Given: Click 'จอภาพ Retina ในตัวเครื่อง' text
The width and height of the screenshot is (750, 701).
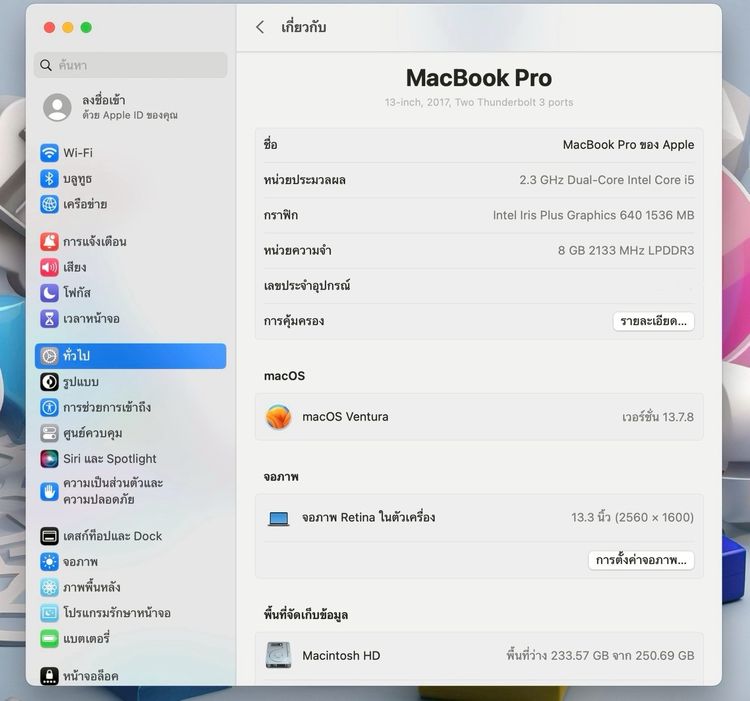Looking at the screenshot, I should click(x=368, y=517).
